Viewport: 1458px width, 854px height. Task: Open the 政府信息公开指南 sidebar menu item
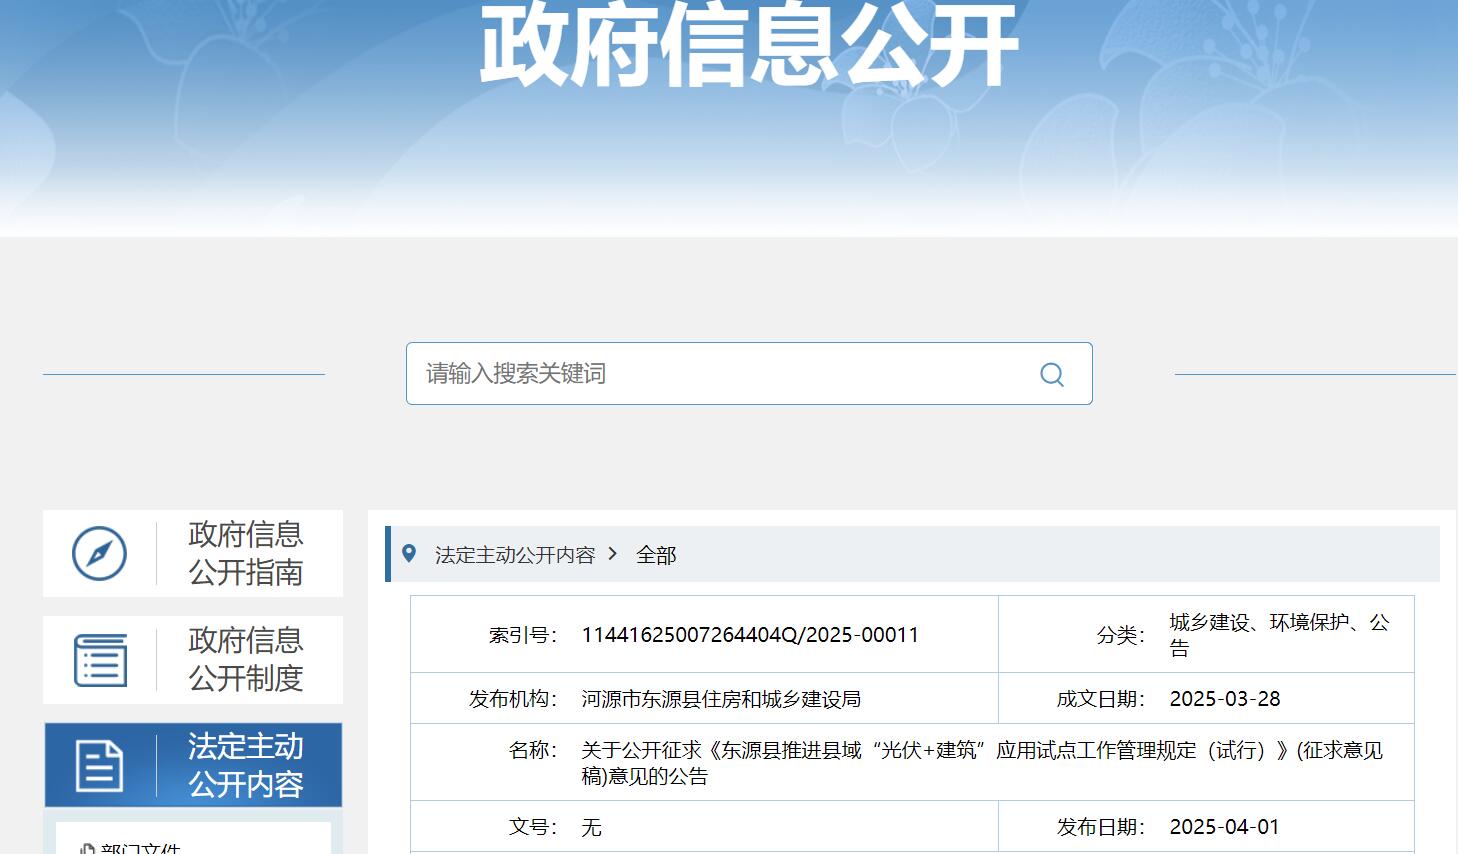(x=245, y=553)
